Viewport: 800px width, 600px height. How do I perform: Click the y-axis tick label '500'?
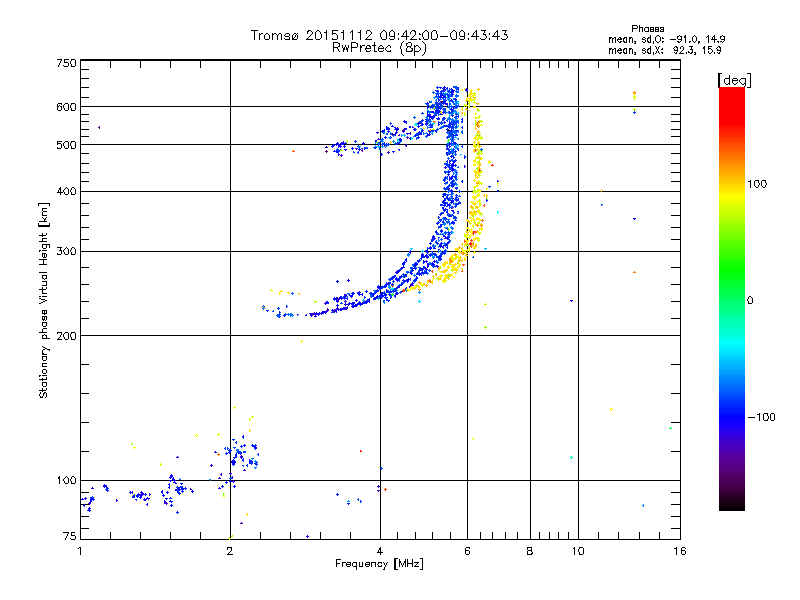(66, 145)
